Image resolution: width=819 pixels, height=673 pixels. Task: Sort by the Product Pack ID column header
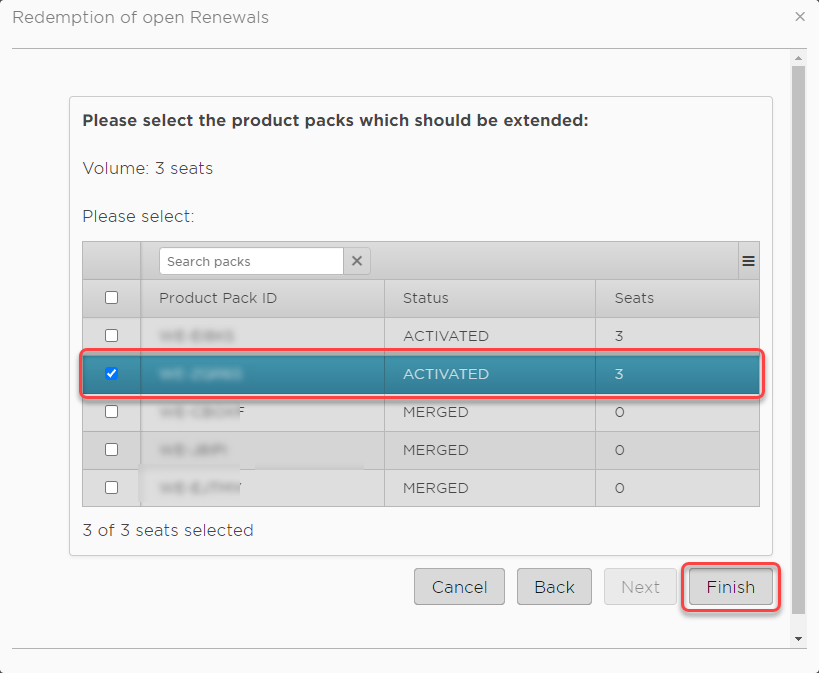[x=218, y=298]
